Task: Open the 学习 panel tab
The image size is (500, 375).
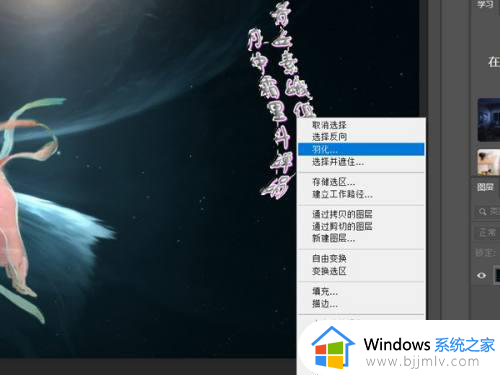Action: pos(485,4)
